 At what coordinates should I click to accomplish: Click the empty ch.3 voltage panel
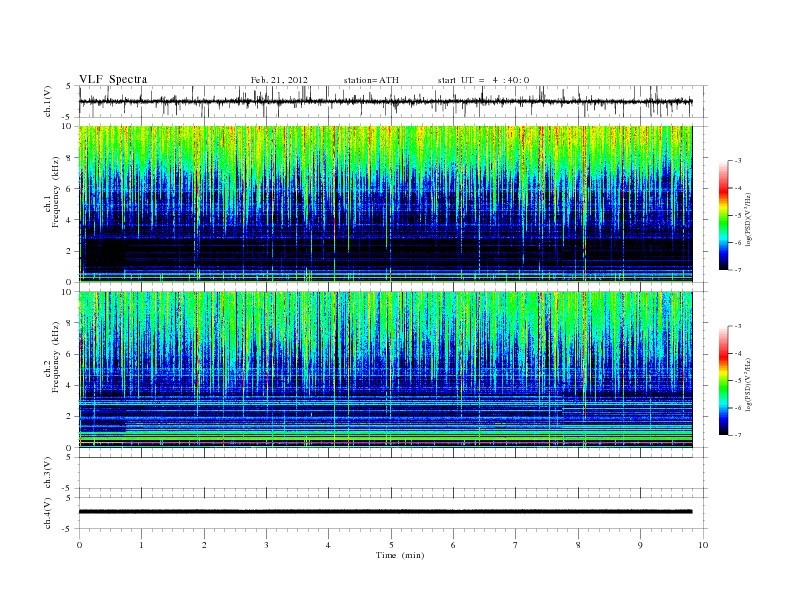click(x=393, y=473)
